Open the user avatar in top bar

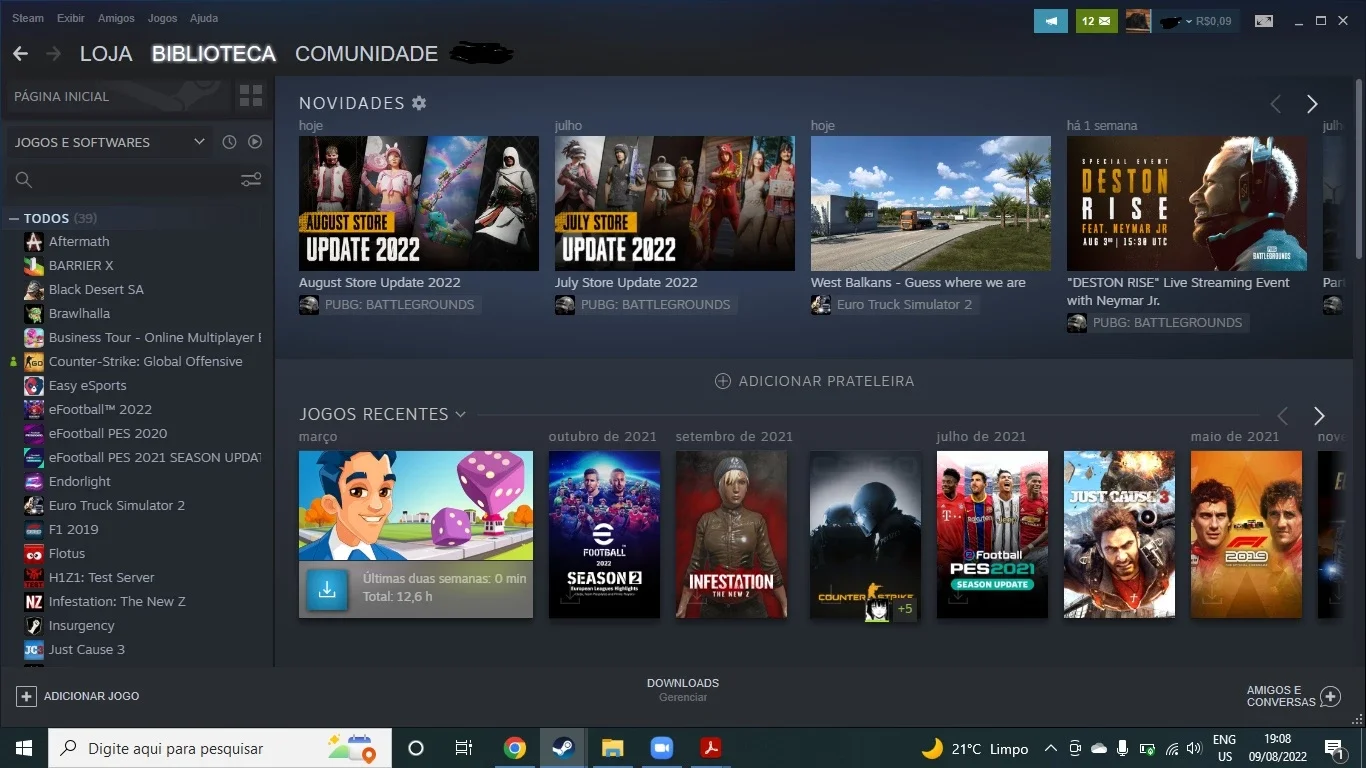pyautogui.click(x=1138, y=20)
